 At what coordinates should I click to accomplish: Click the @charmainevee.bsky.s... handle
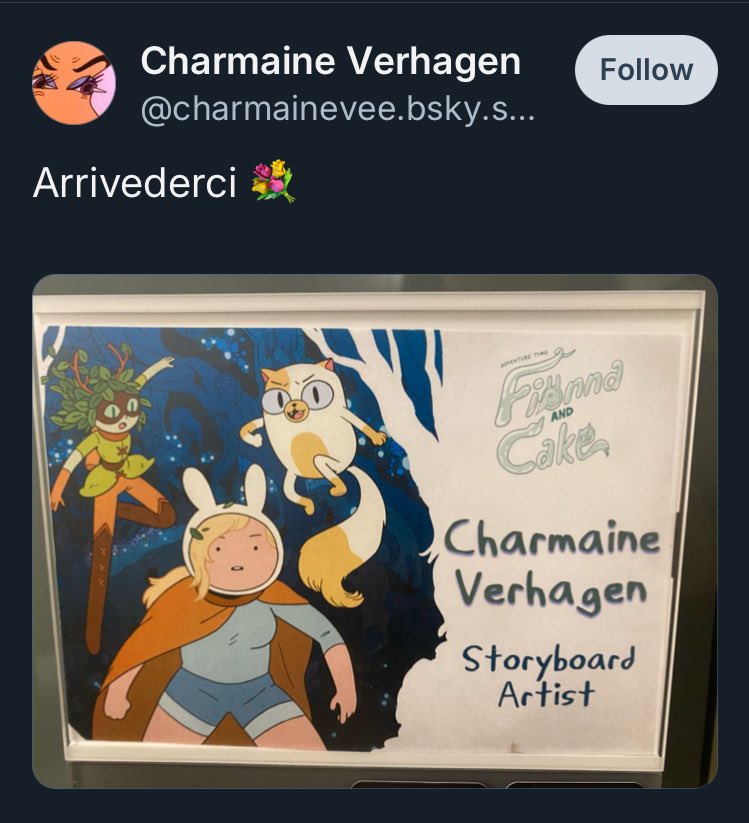tap(337, 109)
